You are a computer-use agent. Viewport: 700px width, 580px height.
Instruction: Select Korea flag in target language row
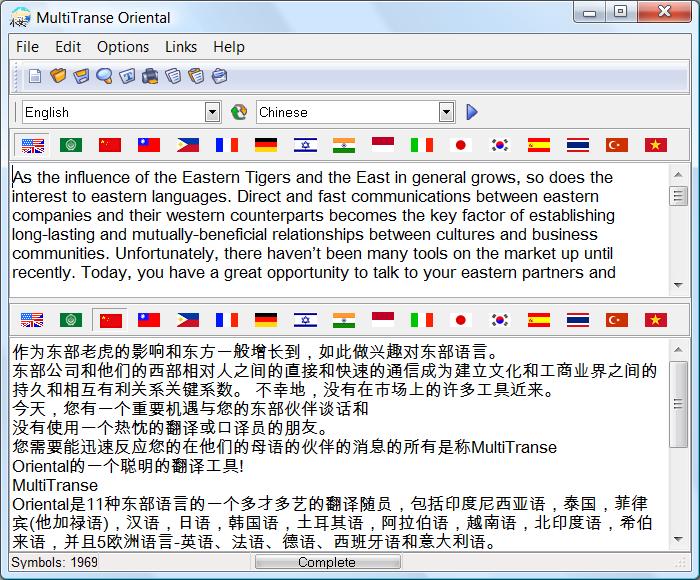(x=500, y=320)
